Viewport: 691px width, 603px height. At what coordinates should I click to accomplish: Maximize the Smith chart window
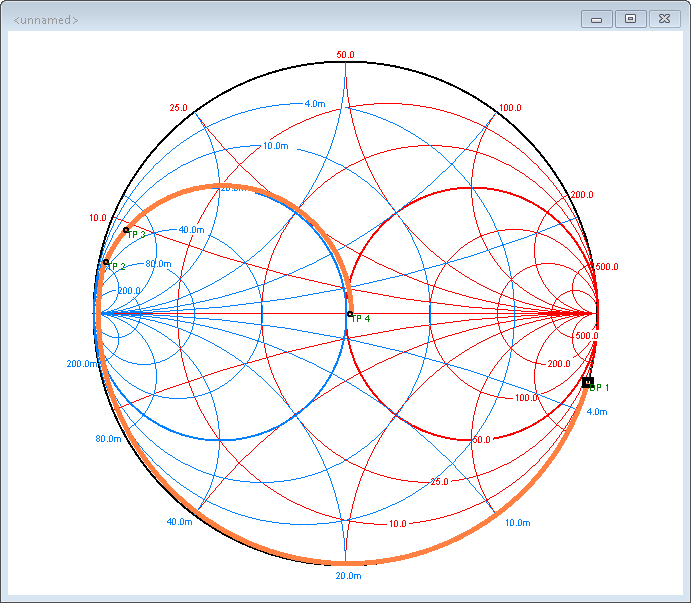click(630, 19)
